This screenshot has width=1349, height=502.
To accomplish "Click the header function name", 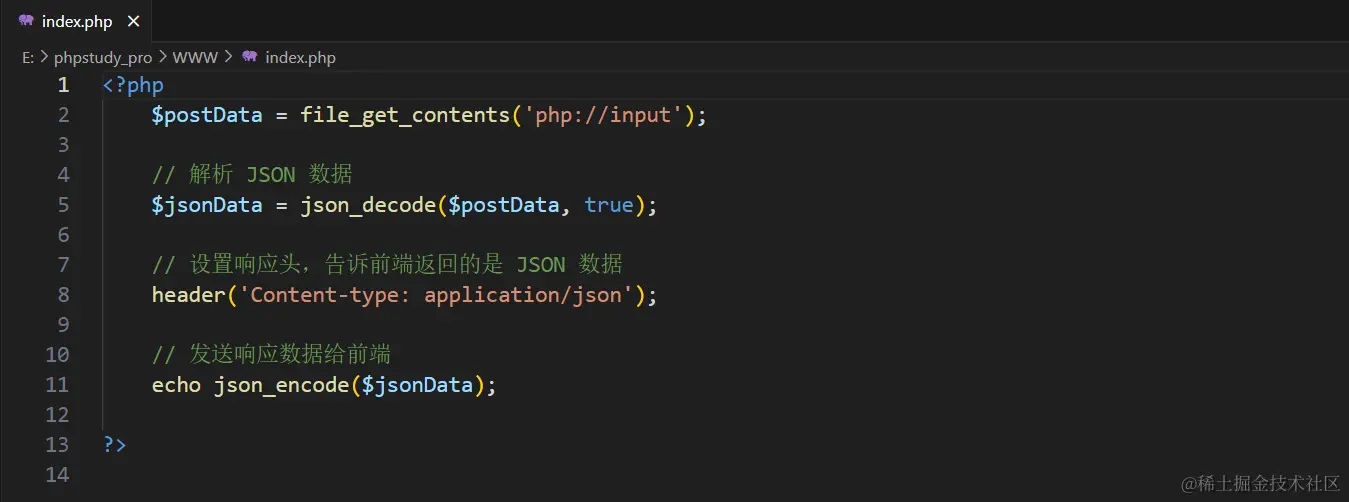I will (x=188, y=295).
